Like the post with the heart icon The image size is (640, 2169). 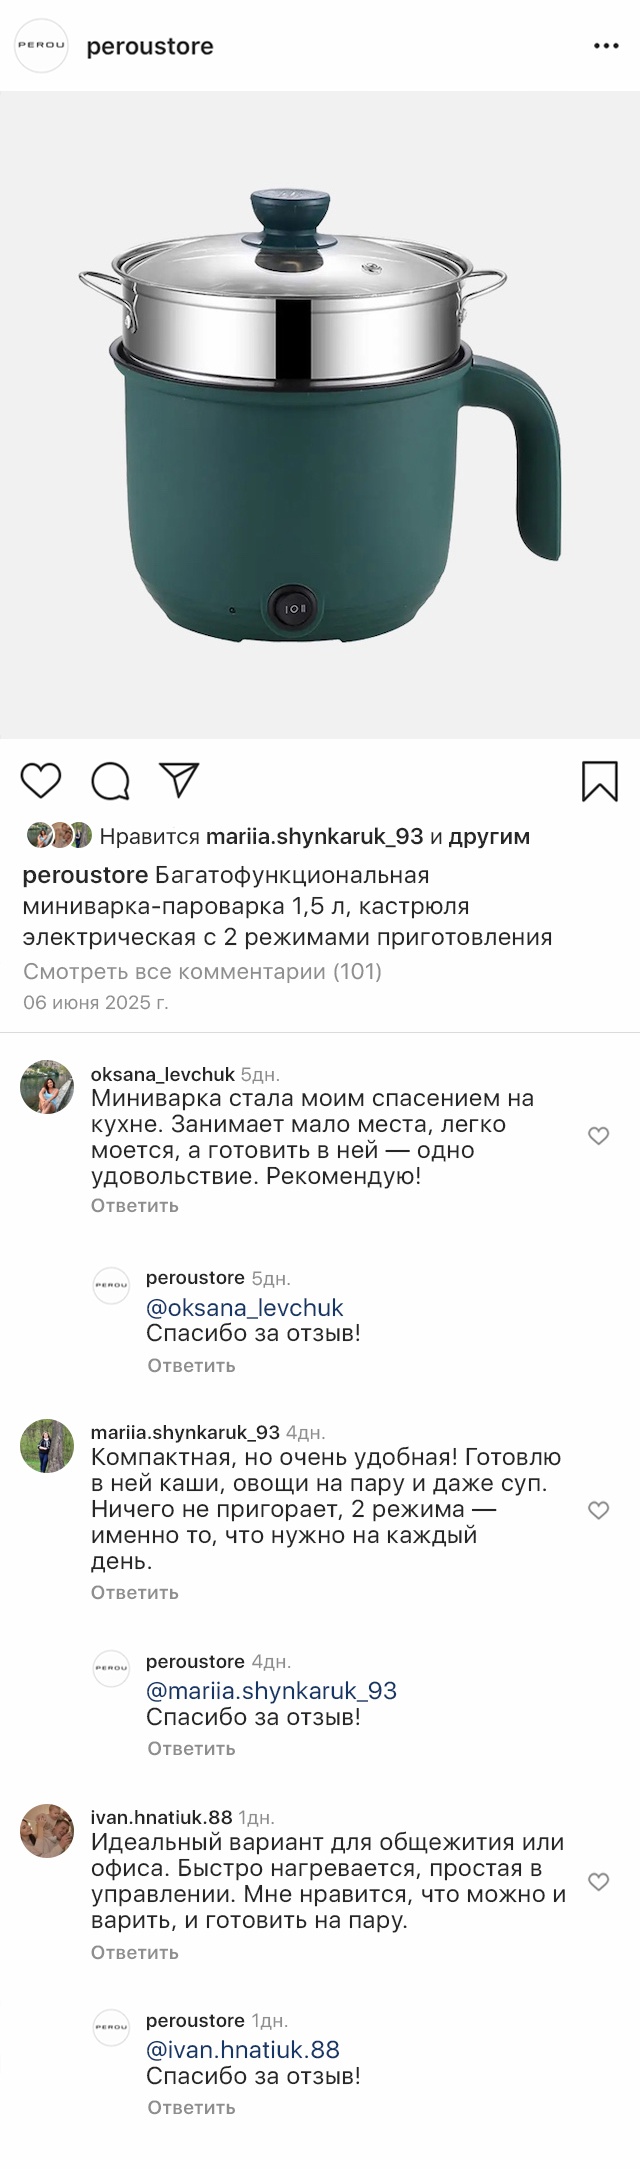point(41,781)
